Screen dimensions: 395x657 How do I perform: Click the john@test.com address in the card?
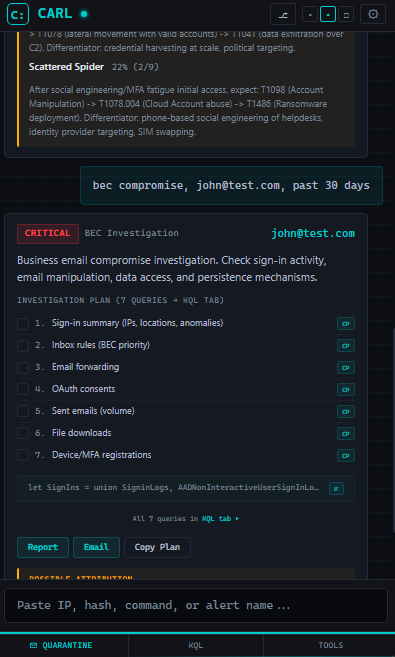(x=313, y=233)
